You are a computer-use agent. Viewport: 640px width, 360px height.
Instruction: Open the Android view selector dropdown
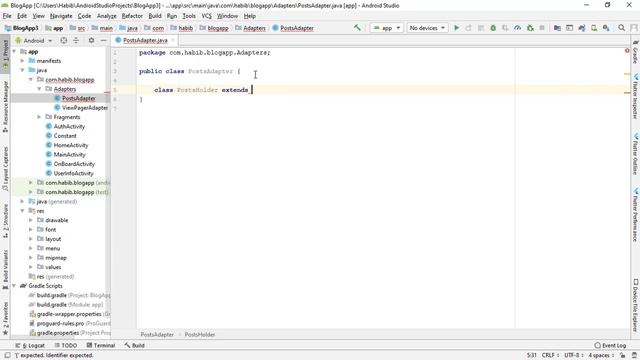tap(33, 40)
